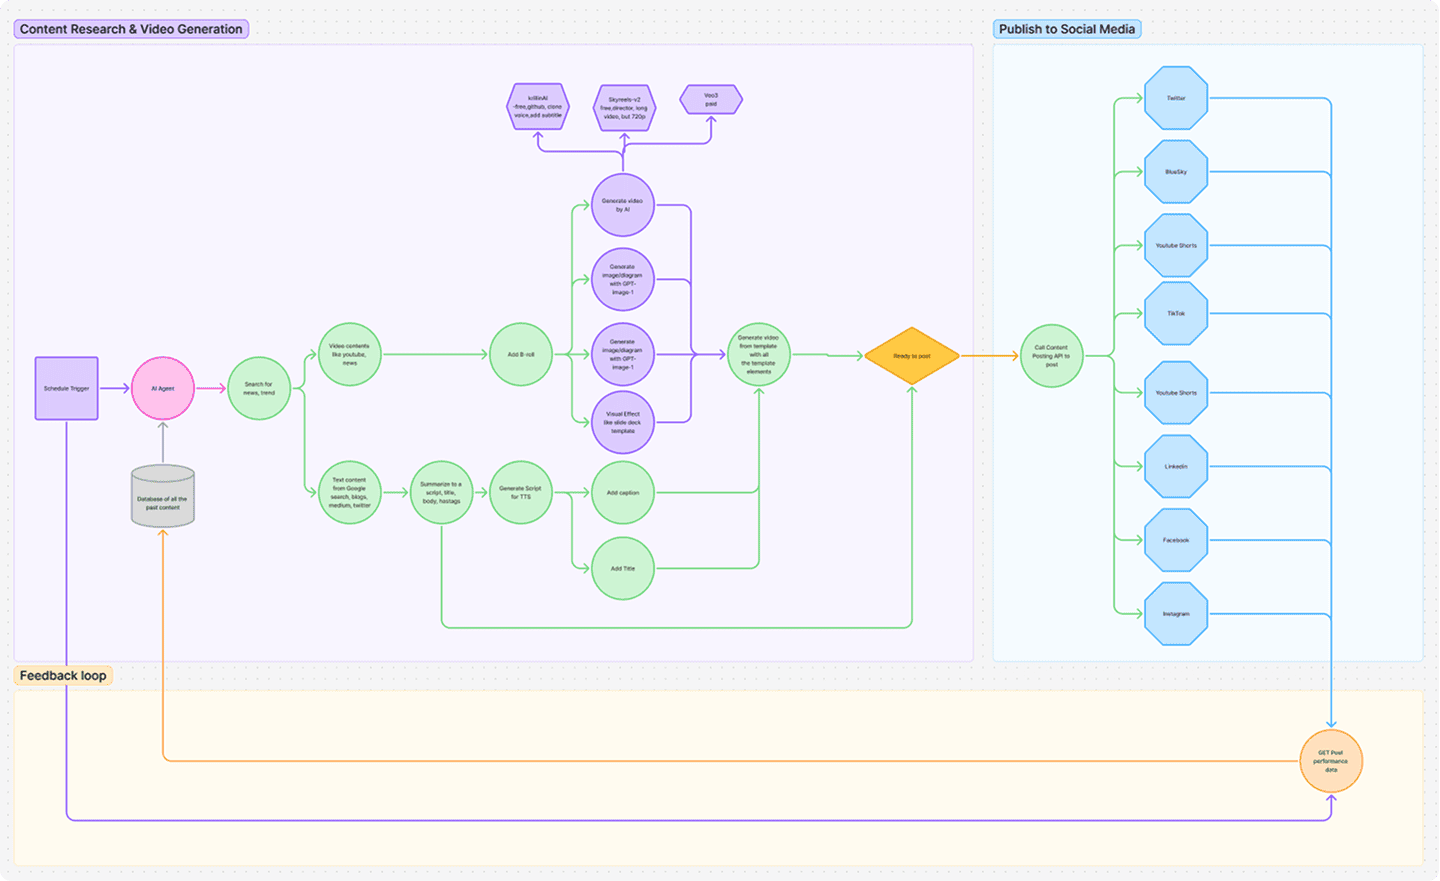The width and height of the screenshot is (1440, 881).
Task: Open the Feedback loop section label
Action: pos(62,675)
